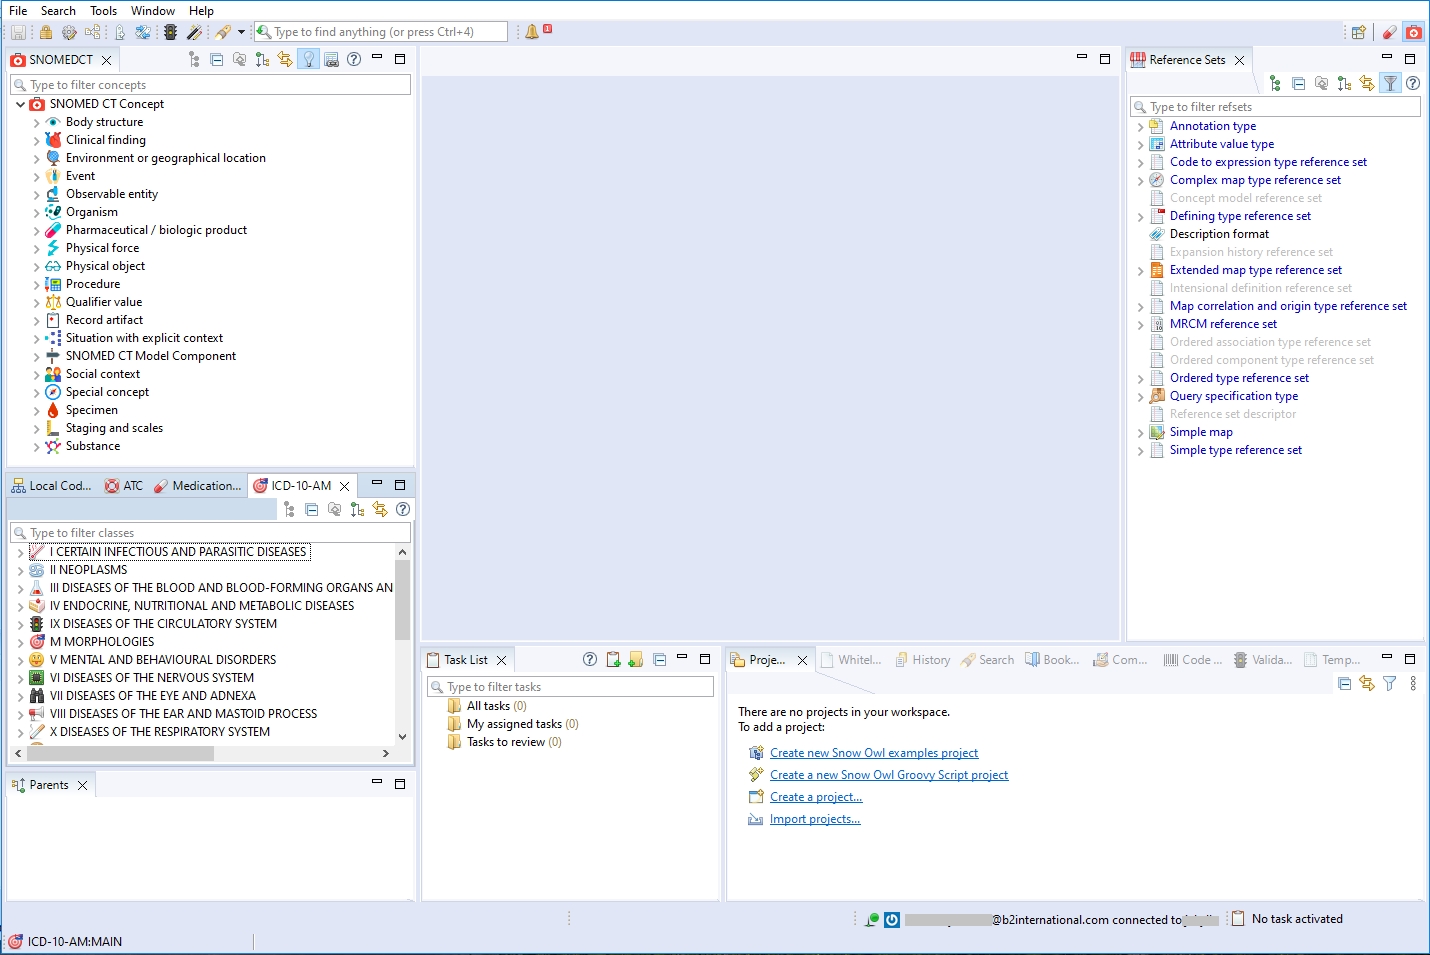The width and height of the screenshot is (1430, 955).
Task: Click help icon in Task List panel
Action: click(x=590, y=660)
